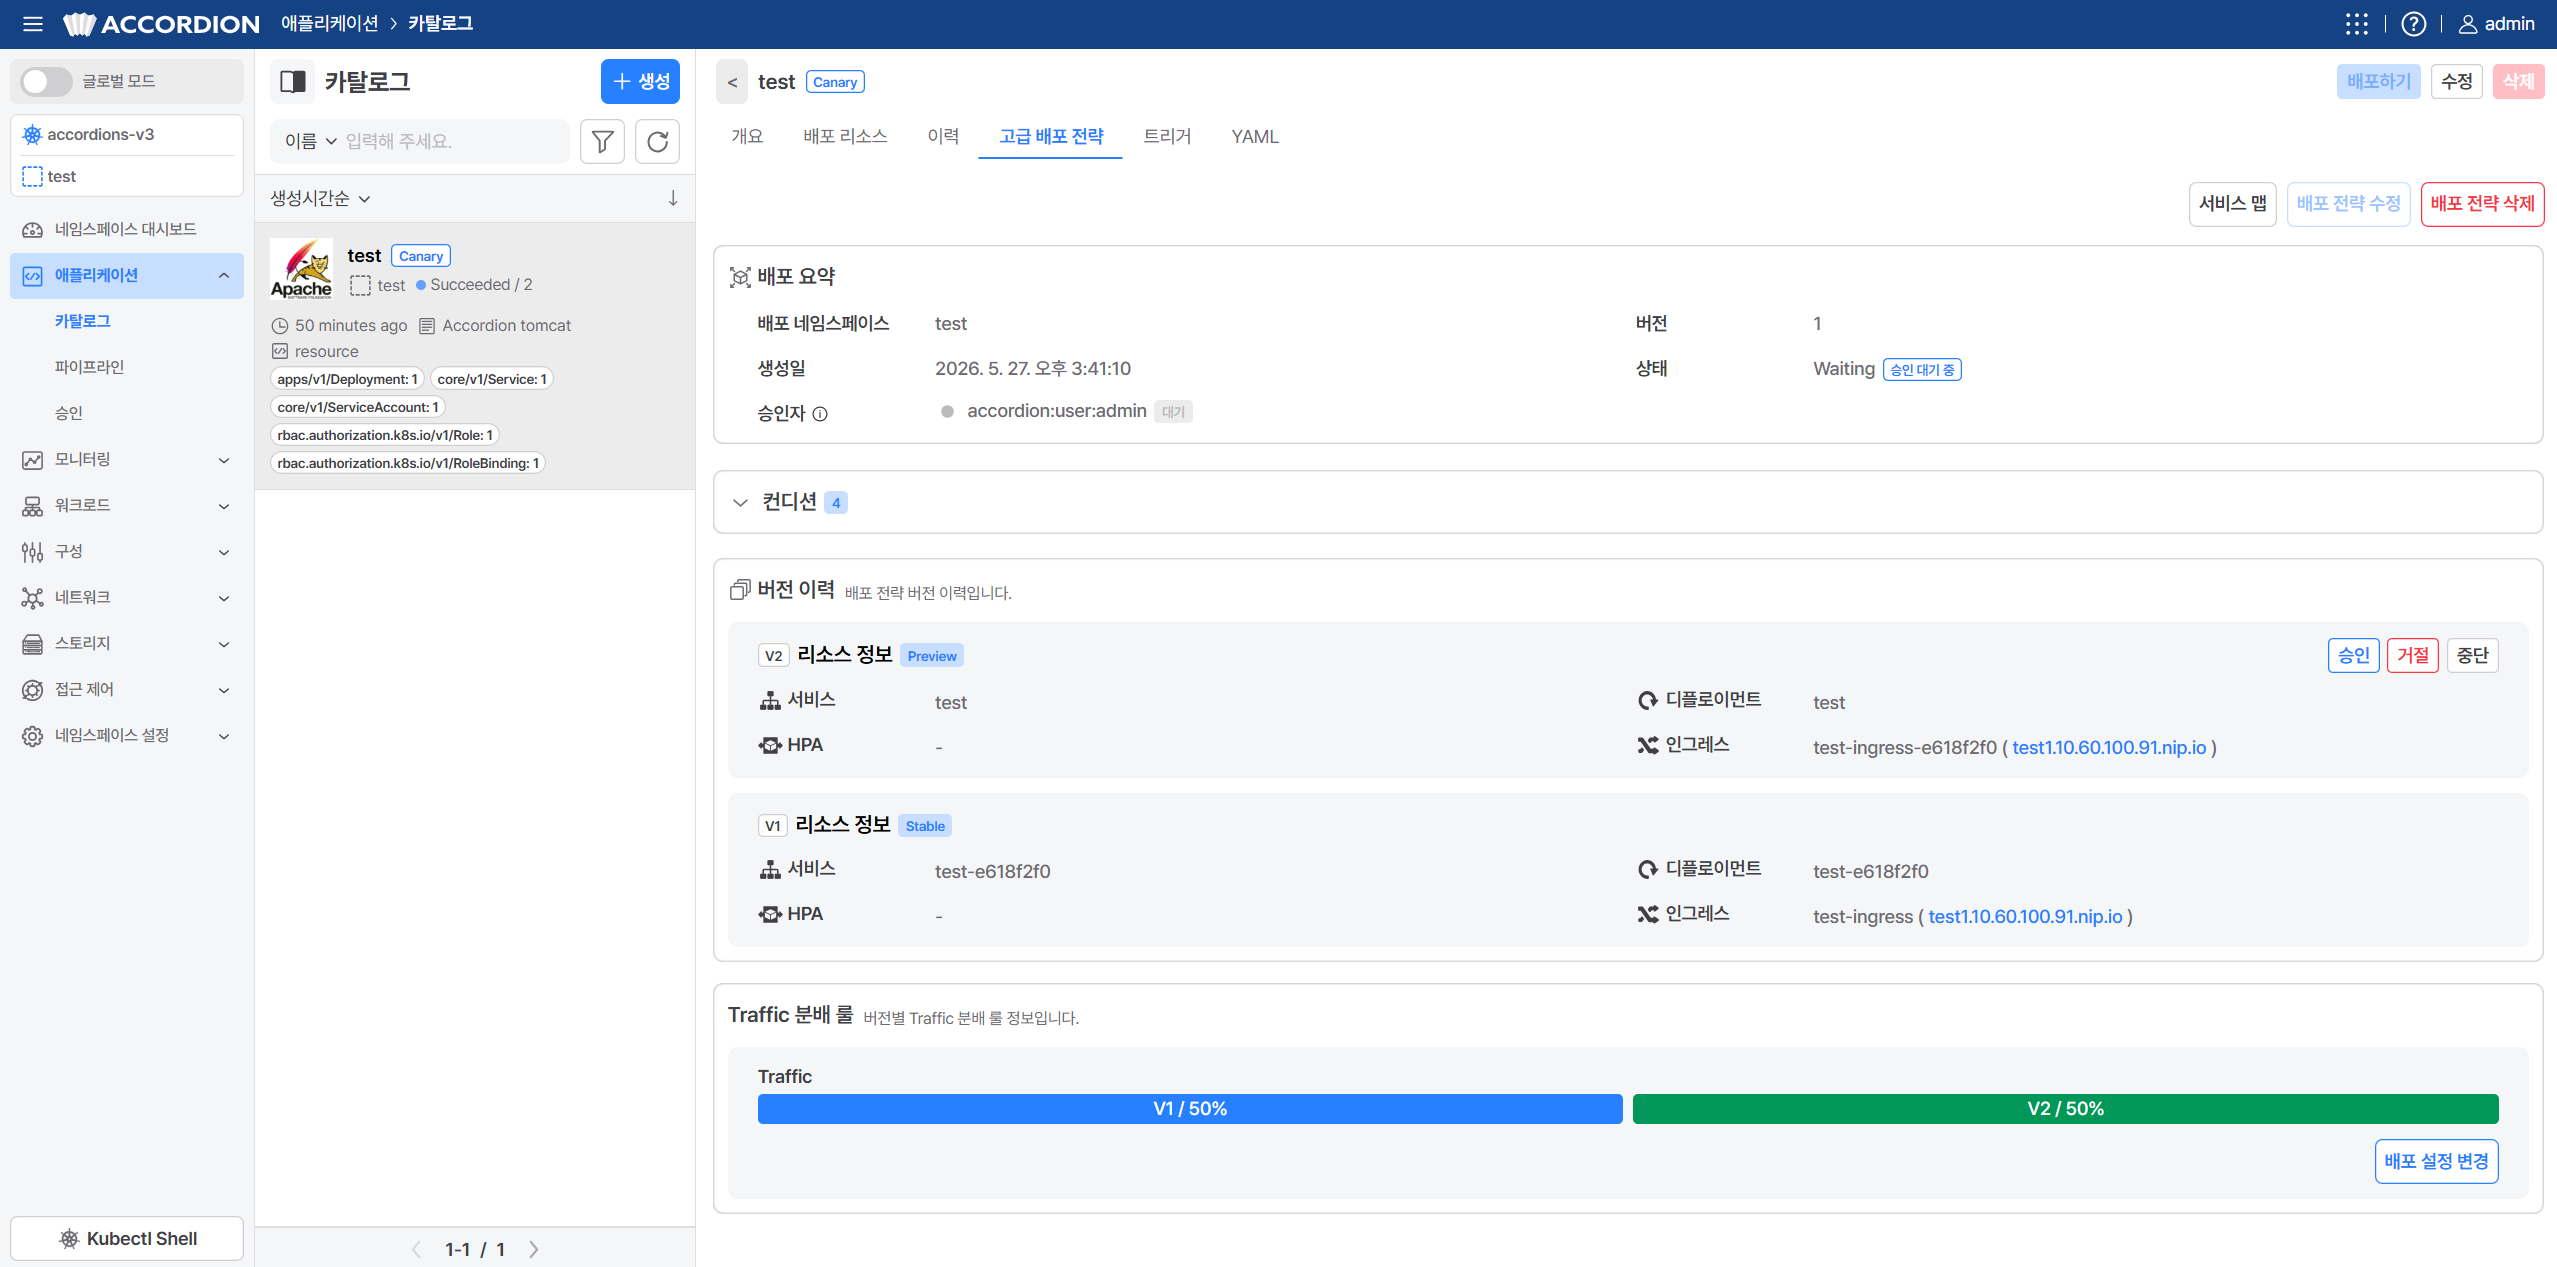Viewport: 2557px width, 1267px height.
Task: Expand the Storage sidebar menu
Action: (x=127, y=643)
